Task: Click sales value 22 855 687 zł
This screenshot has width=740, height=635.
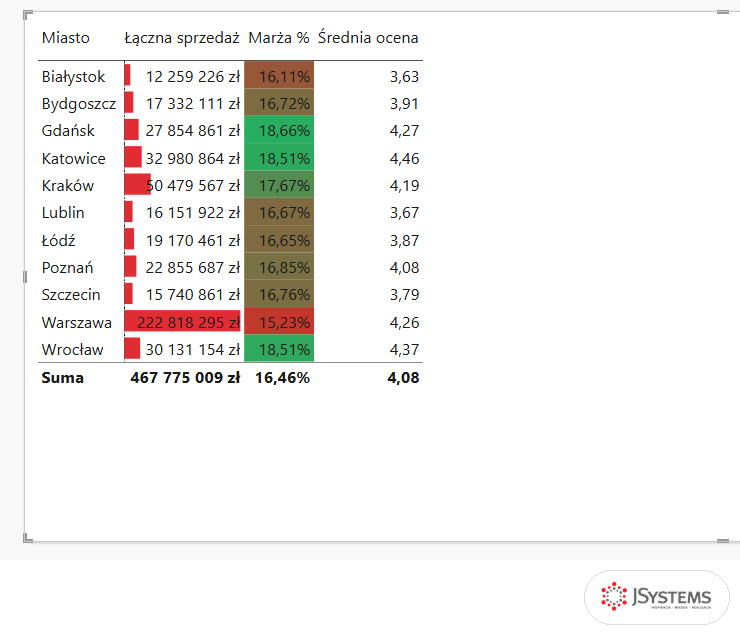Action: click(x=193, y=267)
